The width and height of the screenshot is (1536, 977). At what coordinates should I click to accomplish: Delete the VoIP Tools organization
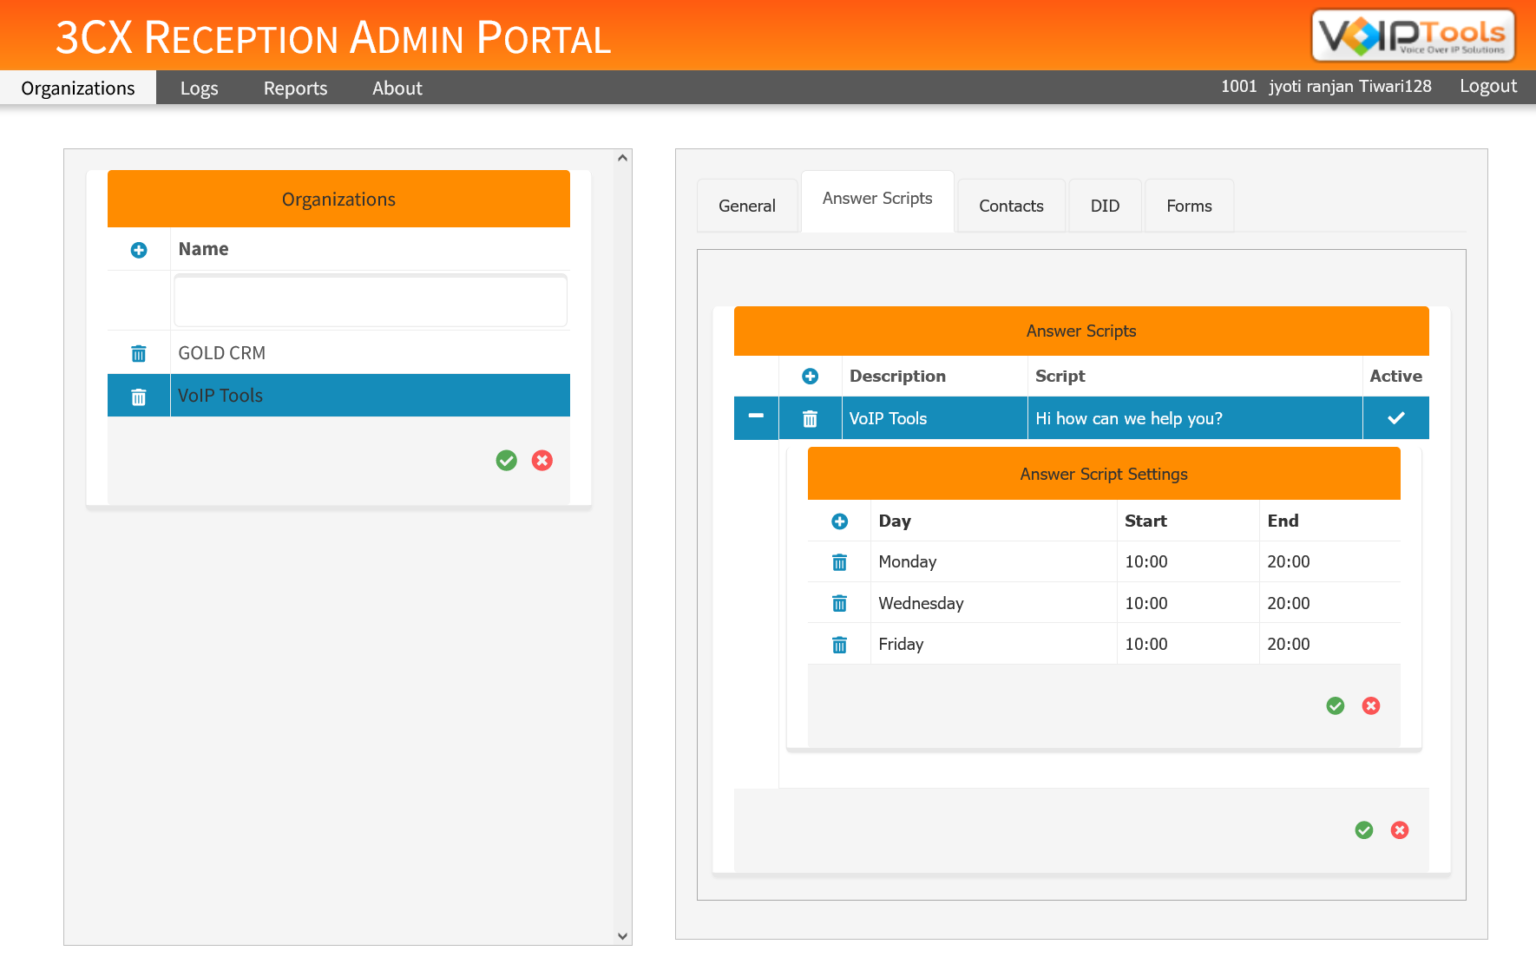coord(138,395)
